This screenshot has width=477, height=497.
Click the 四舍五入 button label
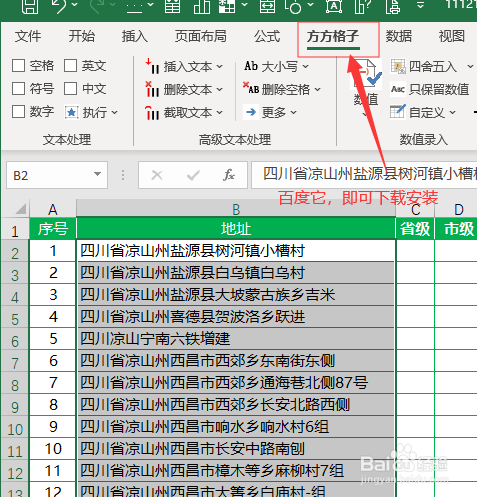coord(433,66)
